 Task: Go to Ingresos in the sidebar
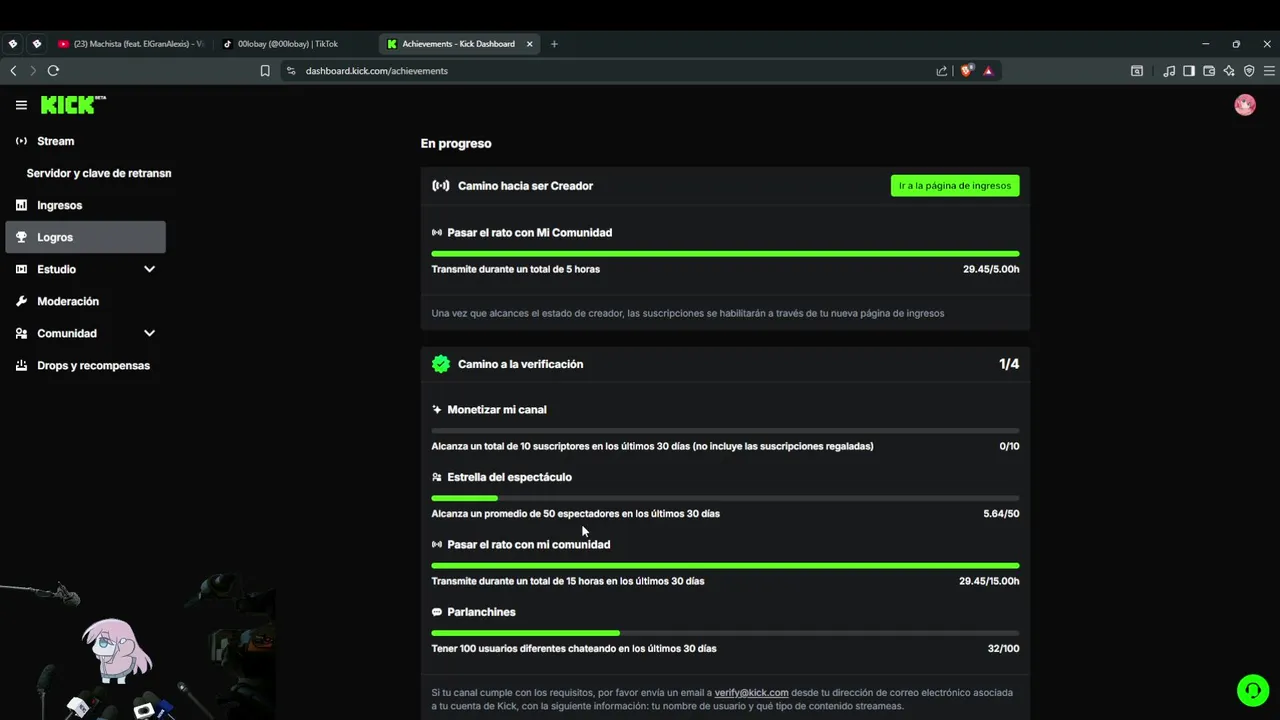pos(59,205)
